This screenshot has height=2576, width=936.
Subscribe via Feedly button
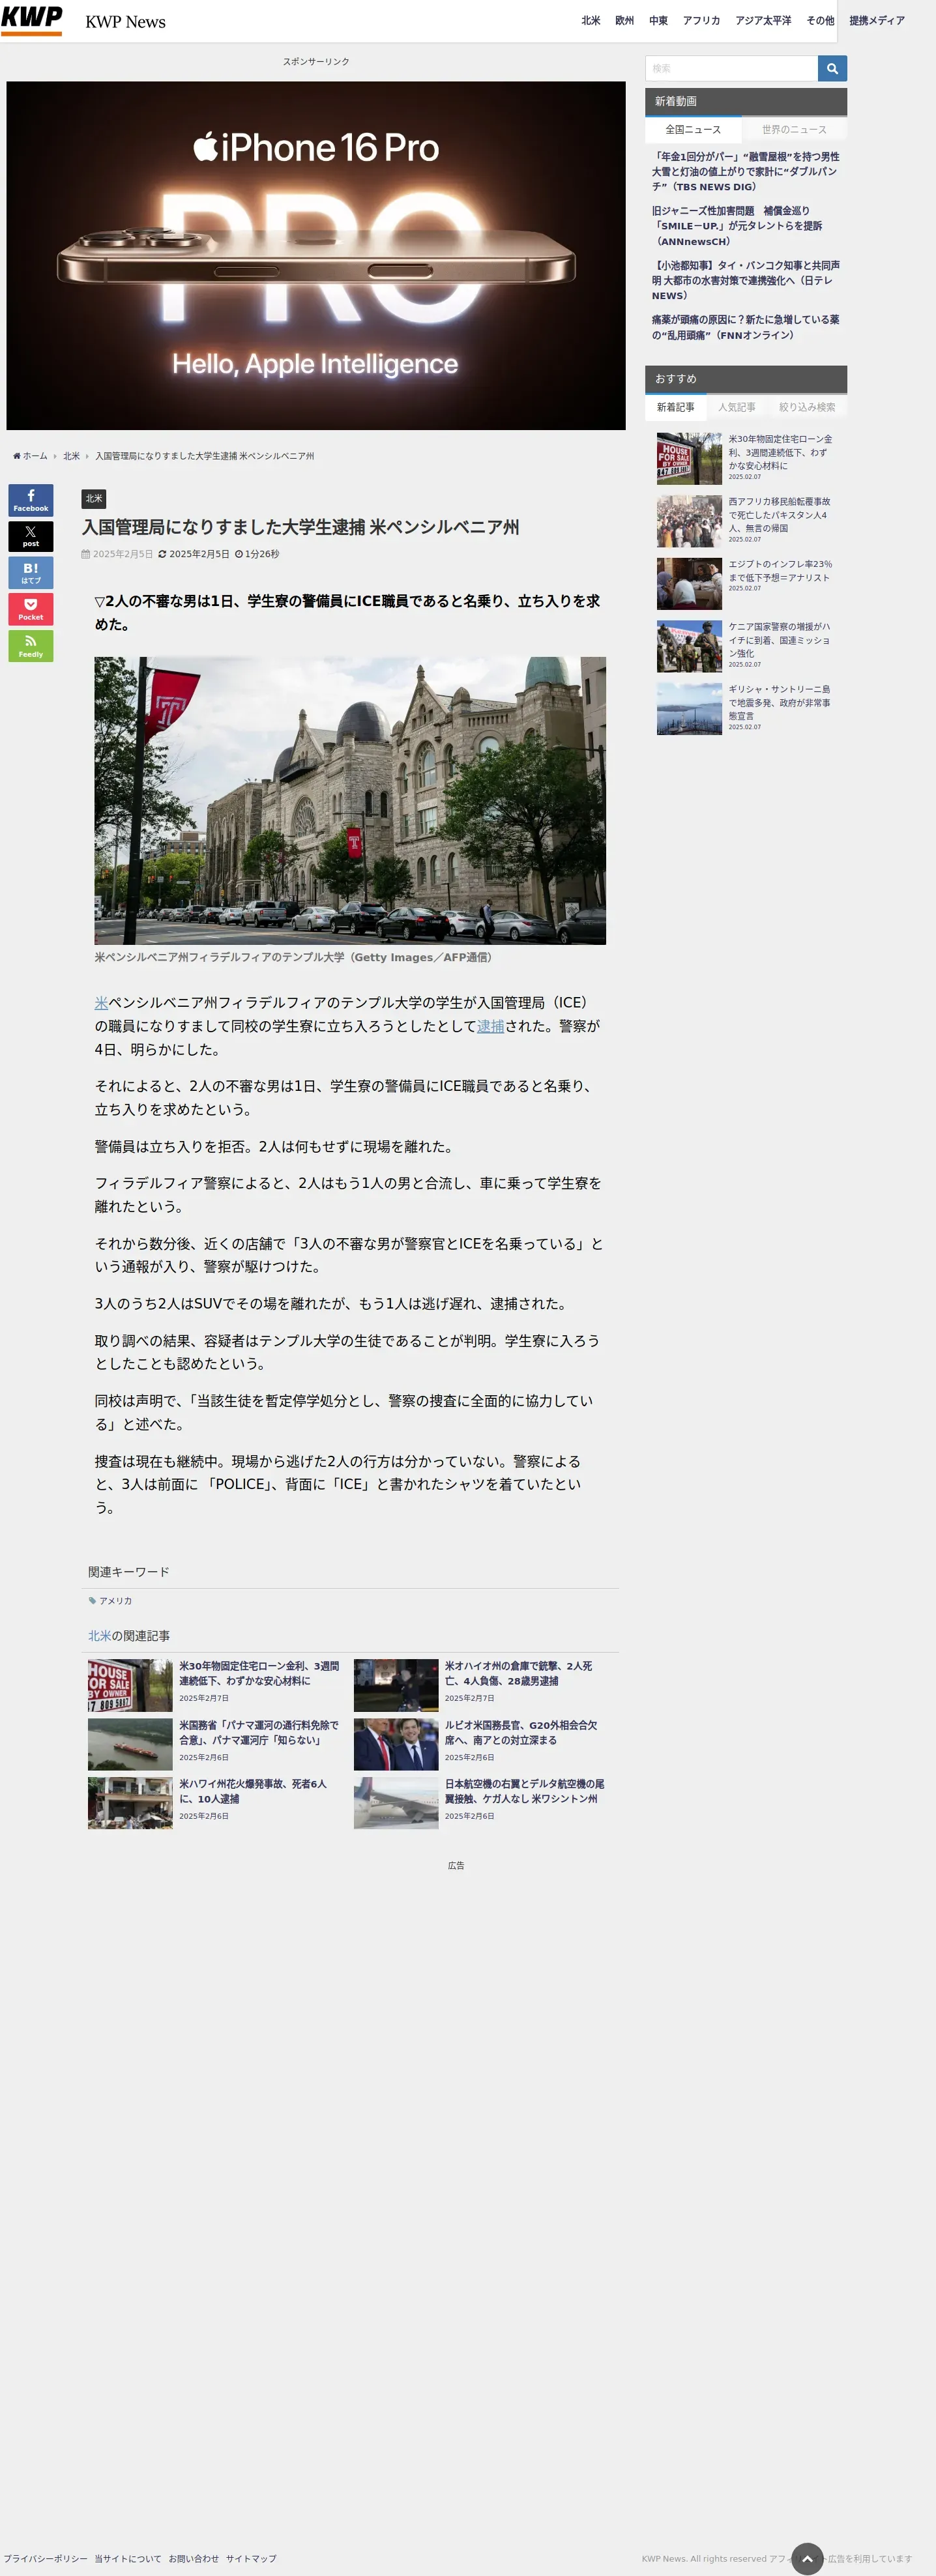click(x=31, y=645)
